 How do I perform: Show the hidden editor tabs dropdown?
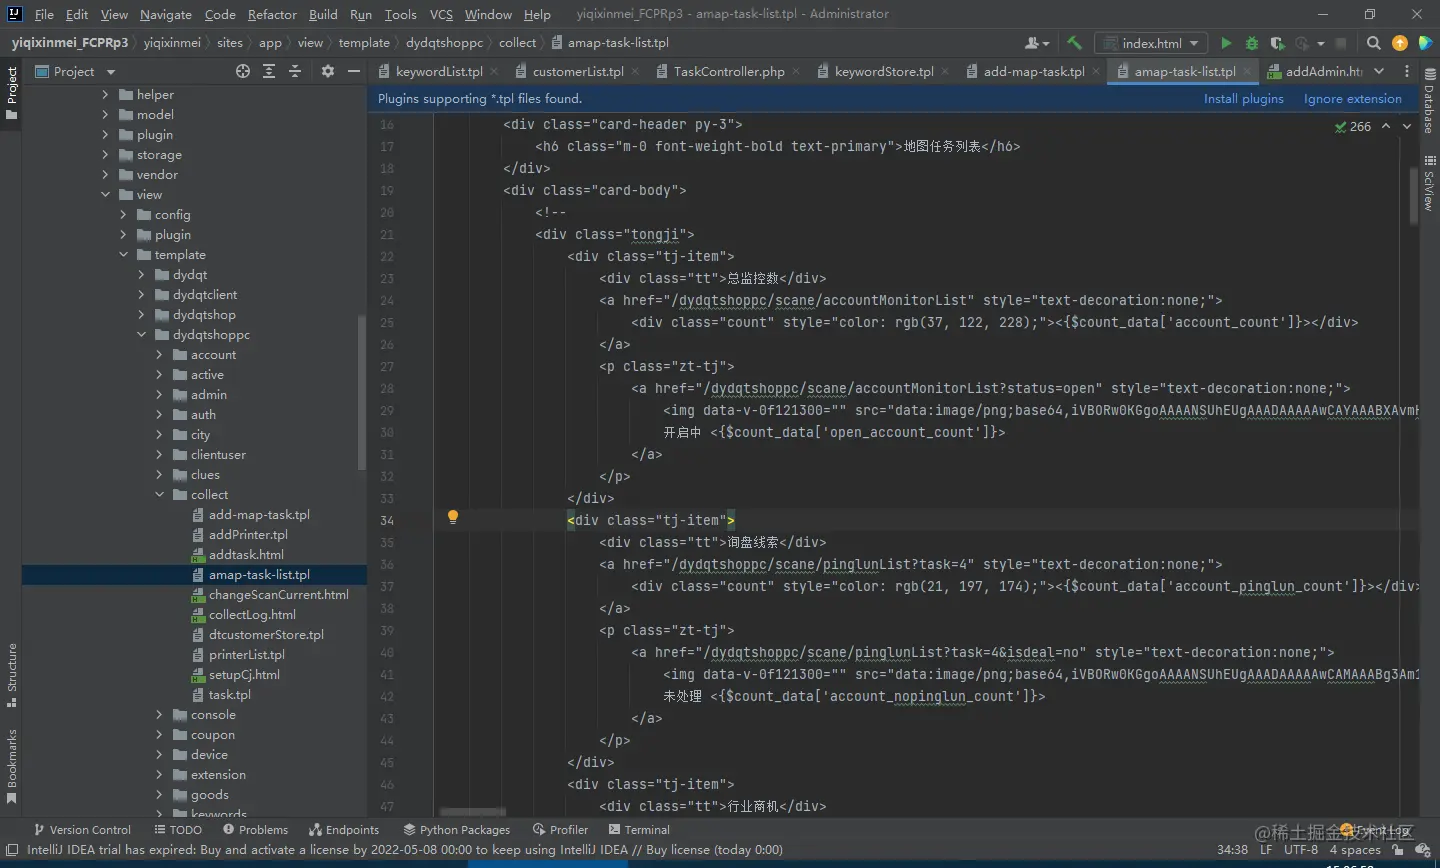(1379, 71)
